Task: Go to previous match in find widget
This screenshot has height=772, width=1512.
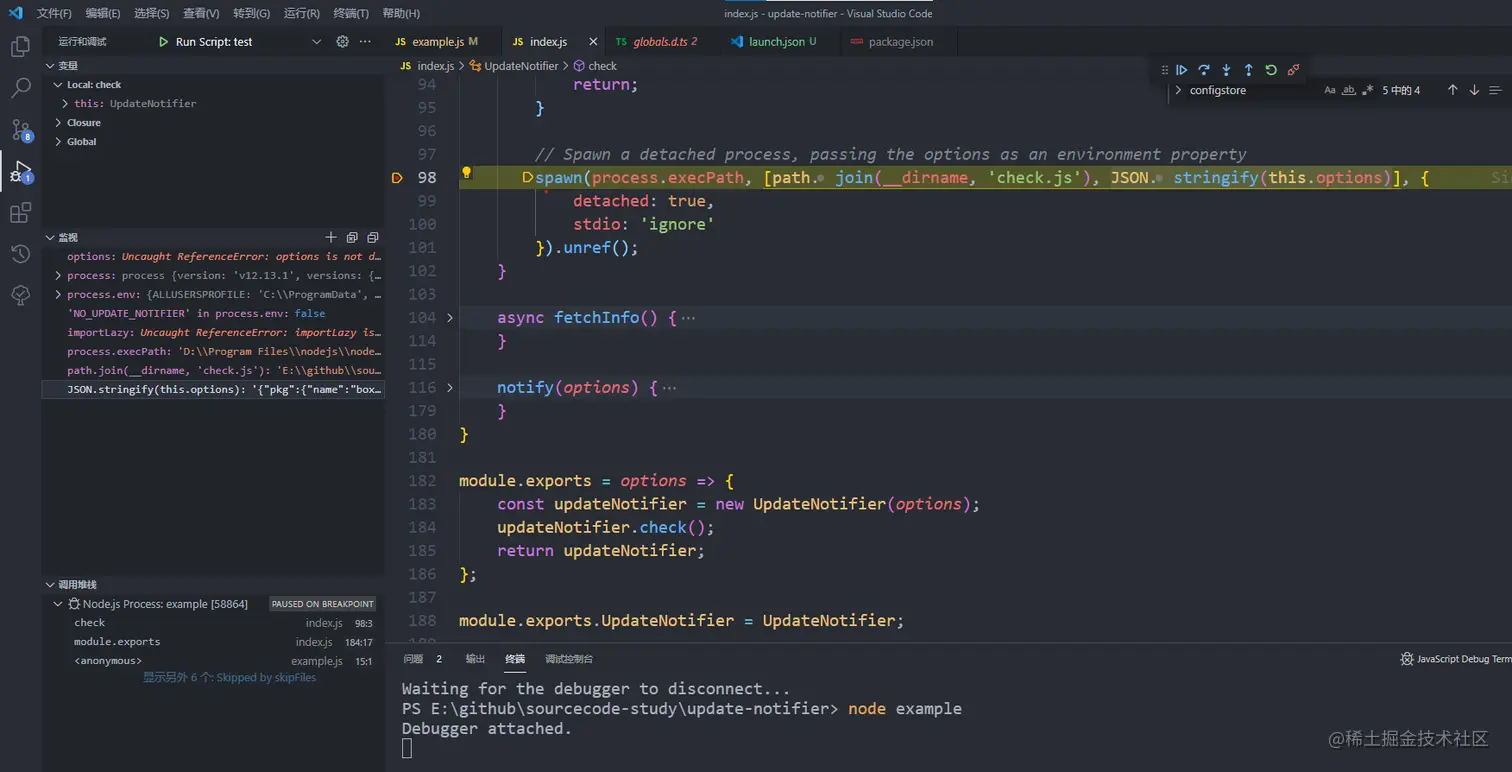Action: [x=1452, y=90]
